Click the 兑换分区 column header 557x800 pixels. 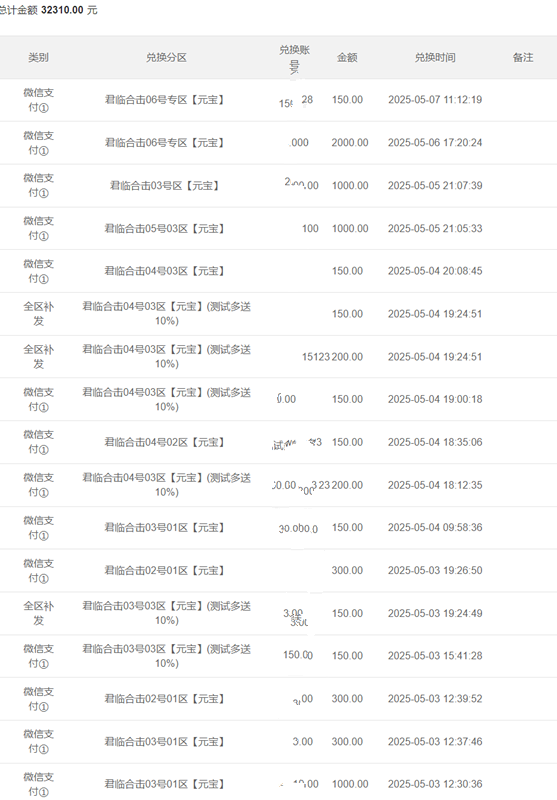166,58
